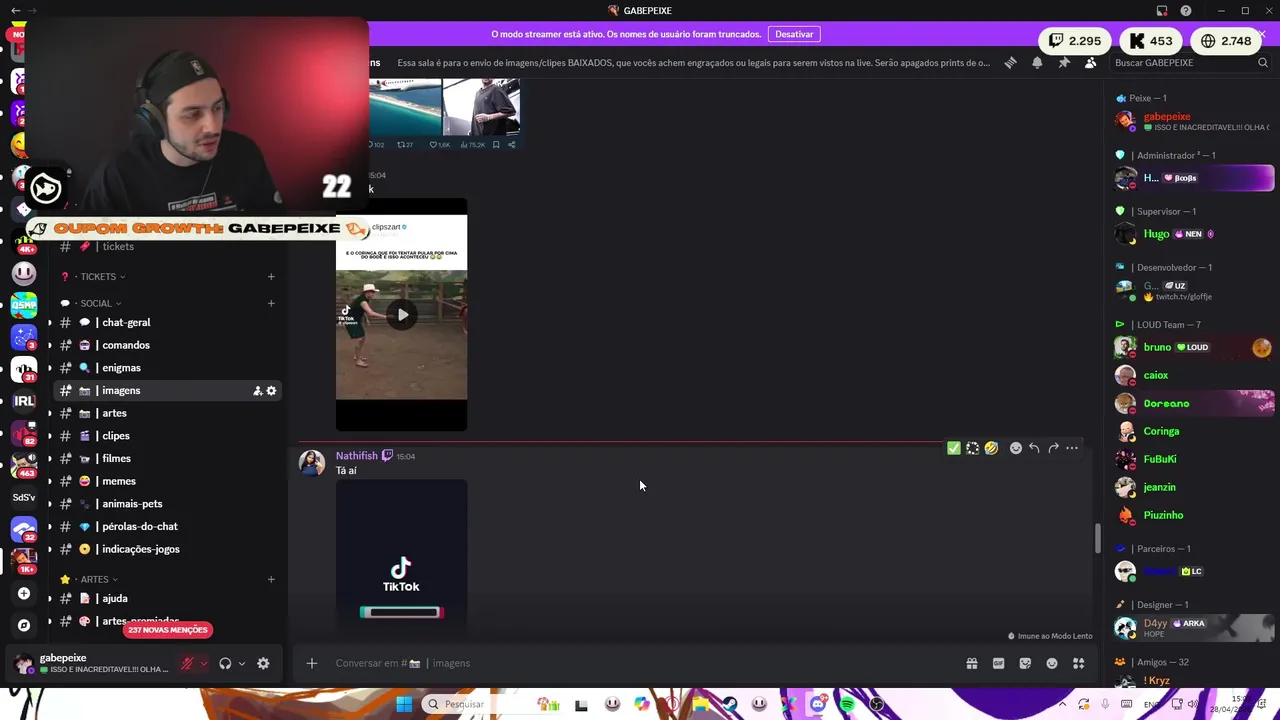The width and height of the screenshot is (1280, 720).
Task: Open the threads icon in channel header
Action: pyautogui.click(x=1010, y=62)
